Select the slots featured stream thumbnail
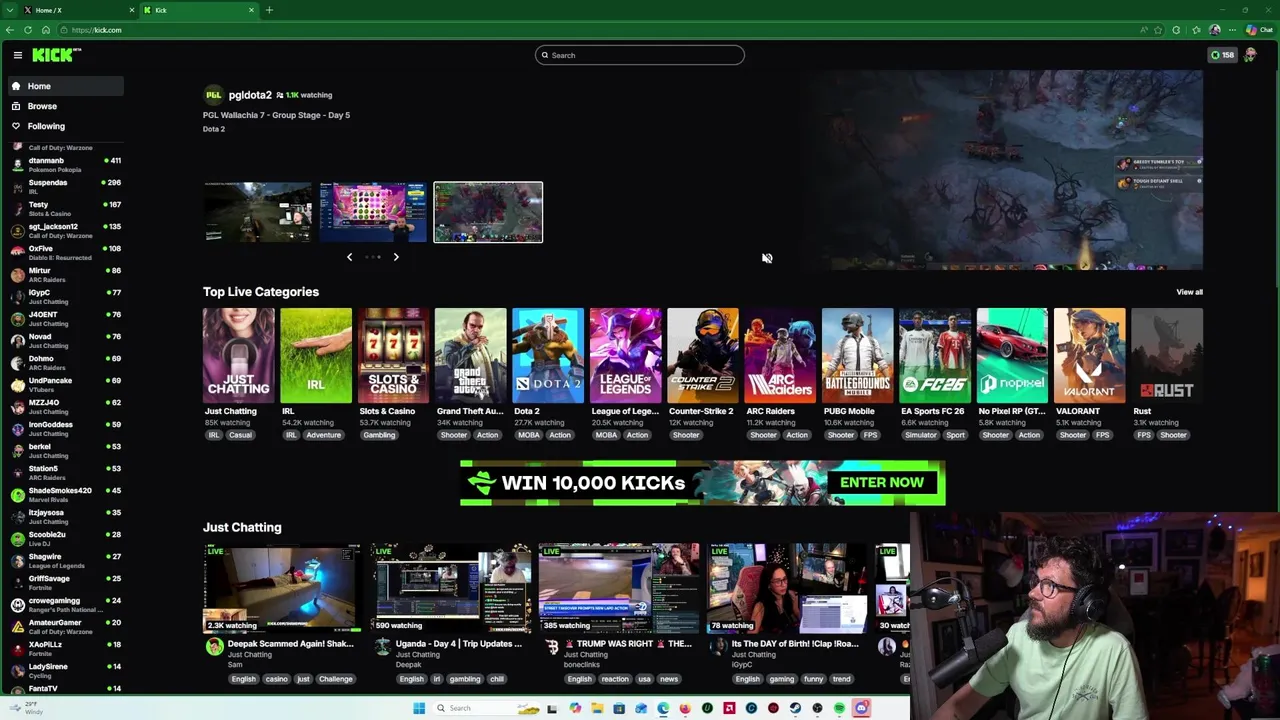Image resolution: width=1280 pixels, height=720 pixels. 373,212
